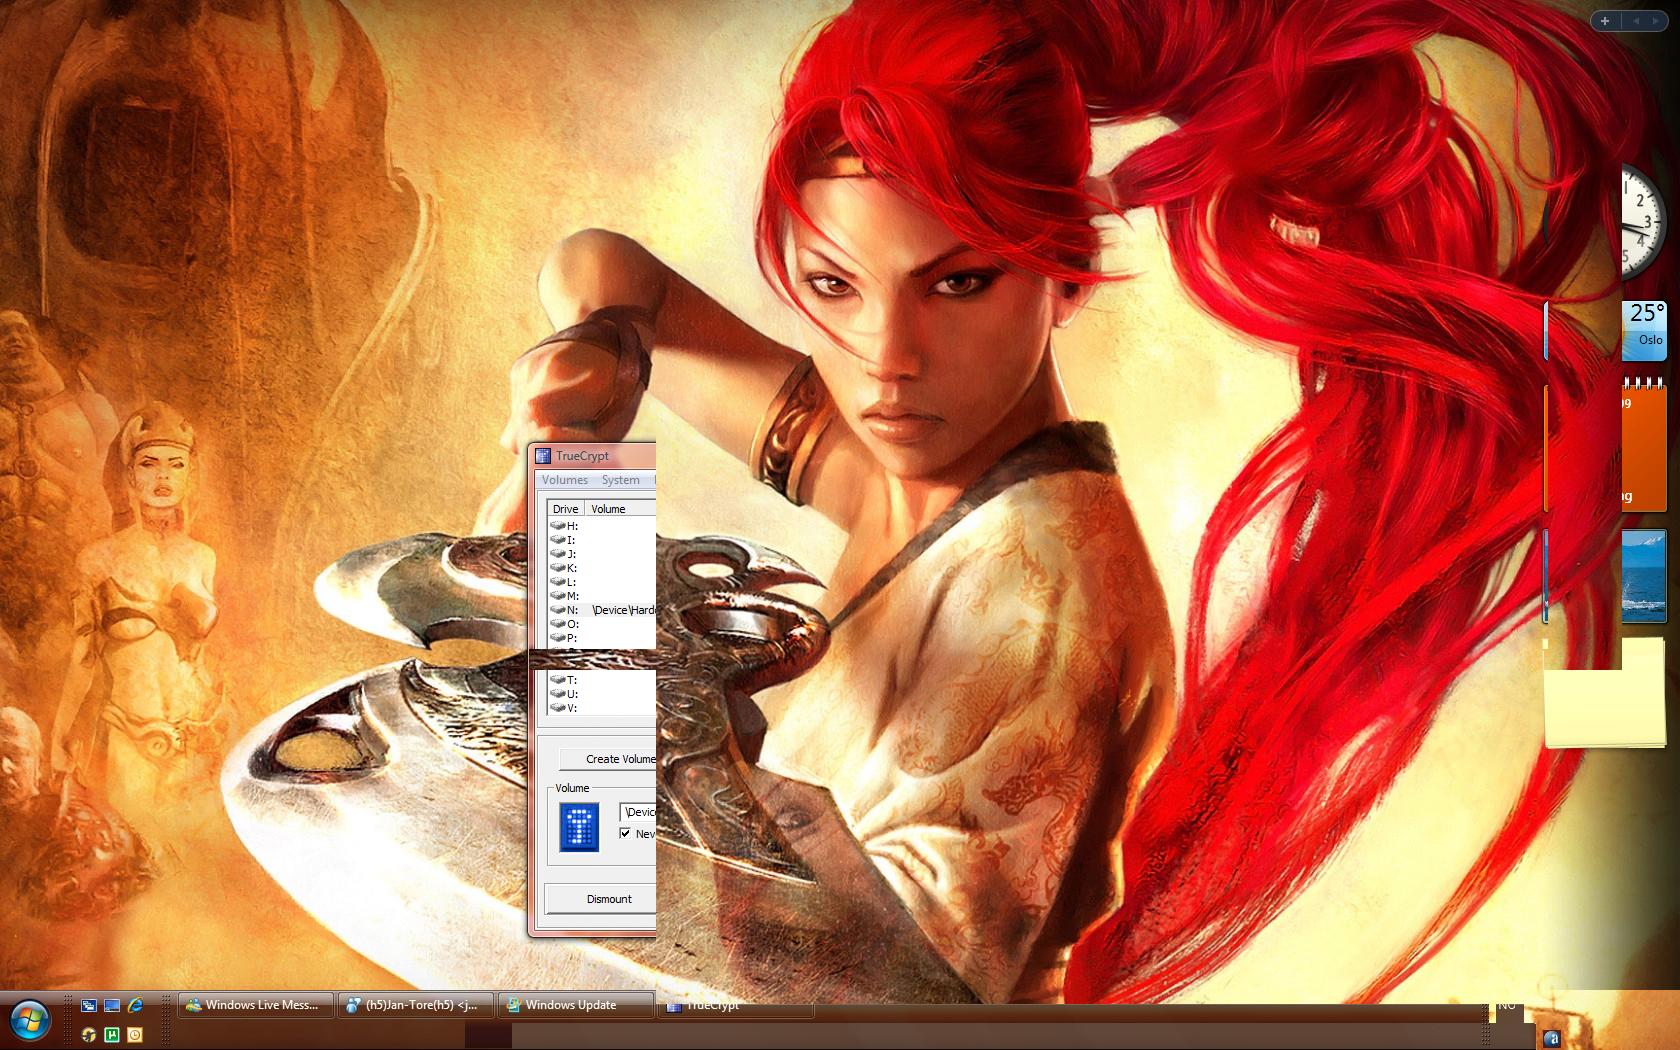Open the yellow clock quick launch icon
The height and width of the screenshot is (1050, 1680).
(x=135, y=1034)
